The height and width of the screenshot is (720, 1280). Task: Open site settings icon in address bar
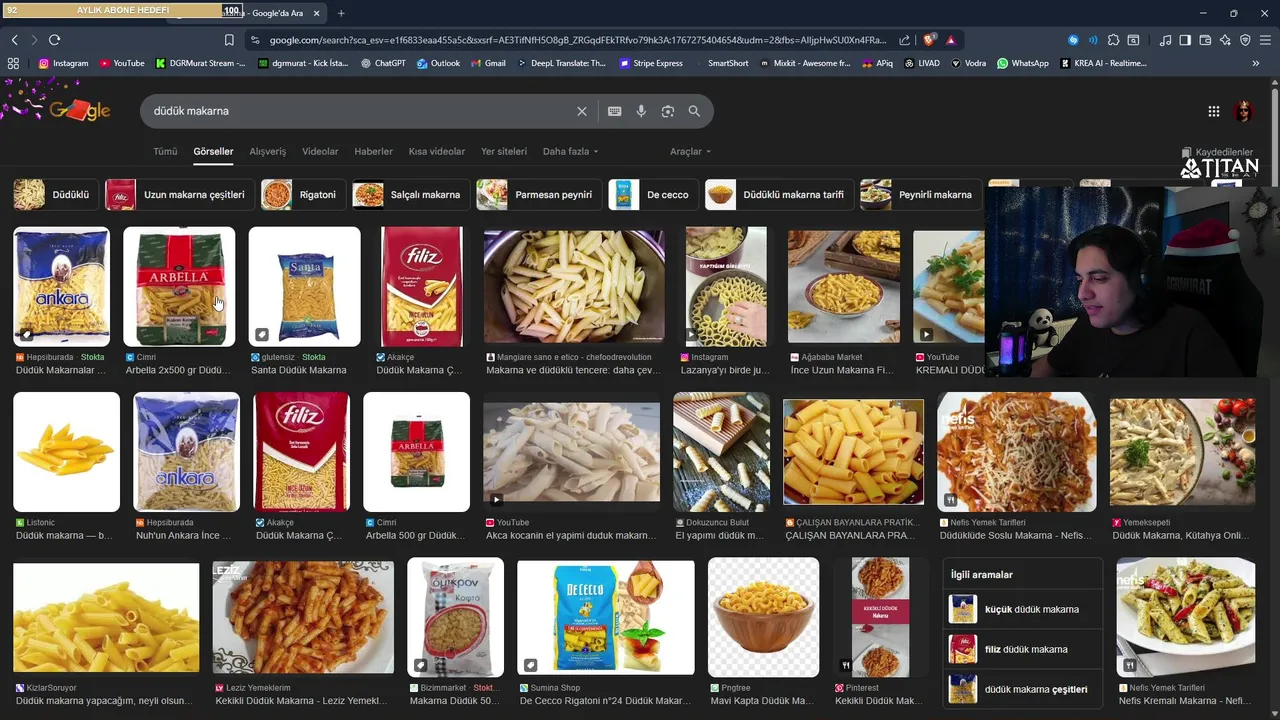(x=255, y=40)
